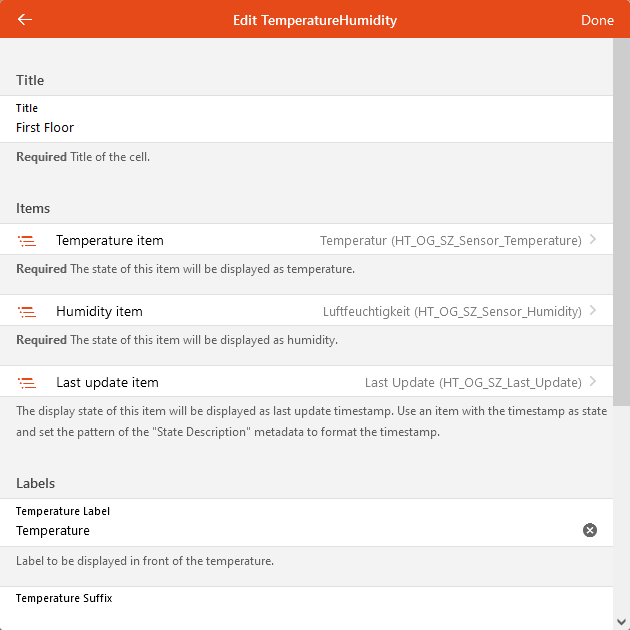This screenshot has height=630, width=630.
Task: Click the vertical scrollbar thumb
Action: pos(621,220)
